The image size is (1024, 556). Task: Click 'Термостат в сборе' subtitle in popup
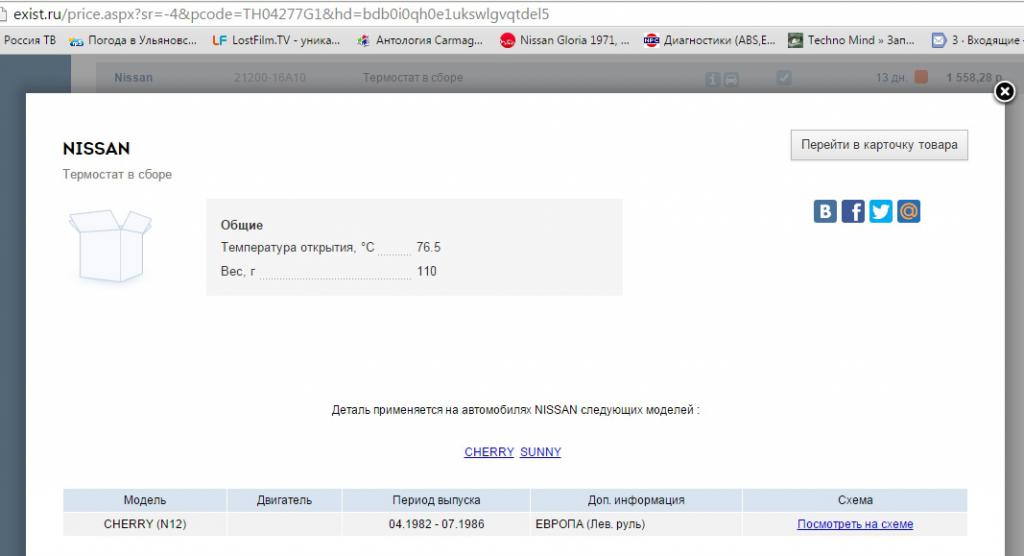pos(118,174)
